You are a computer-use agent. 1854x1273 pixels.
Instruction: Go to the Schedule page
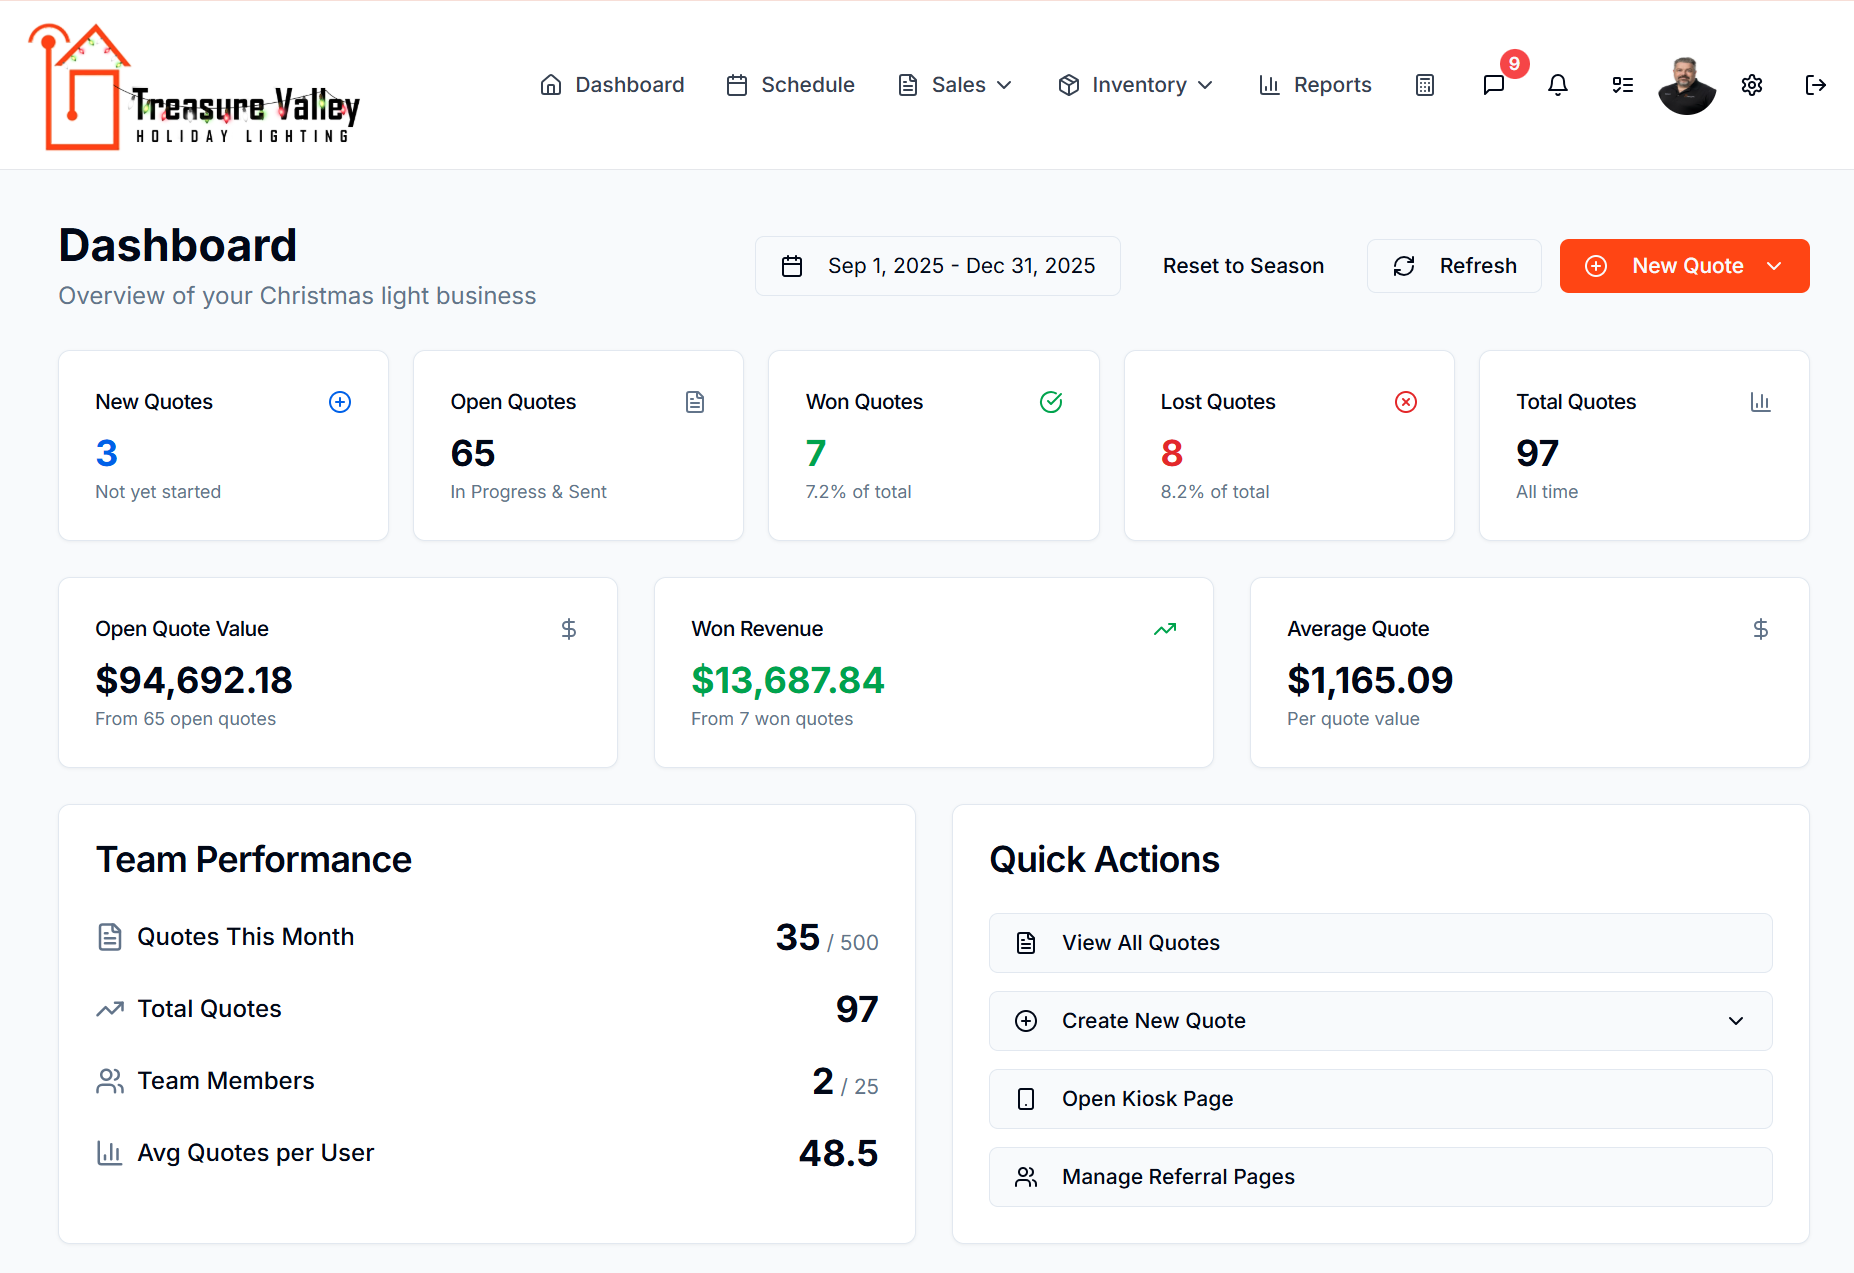tap(791, 85)
